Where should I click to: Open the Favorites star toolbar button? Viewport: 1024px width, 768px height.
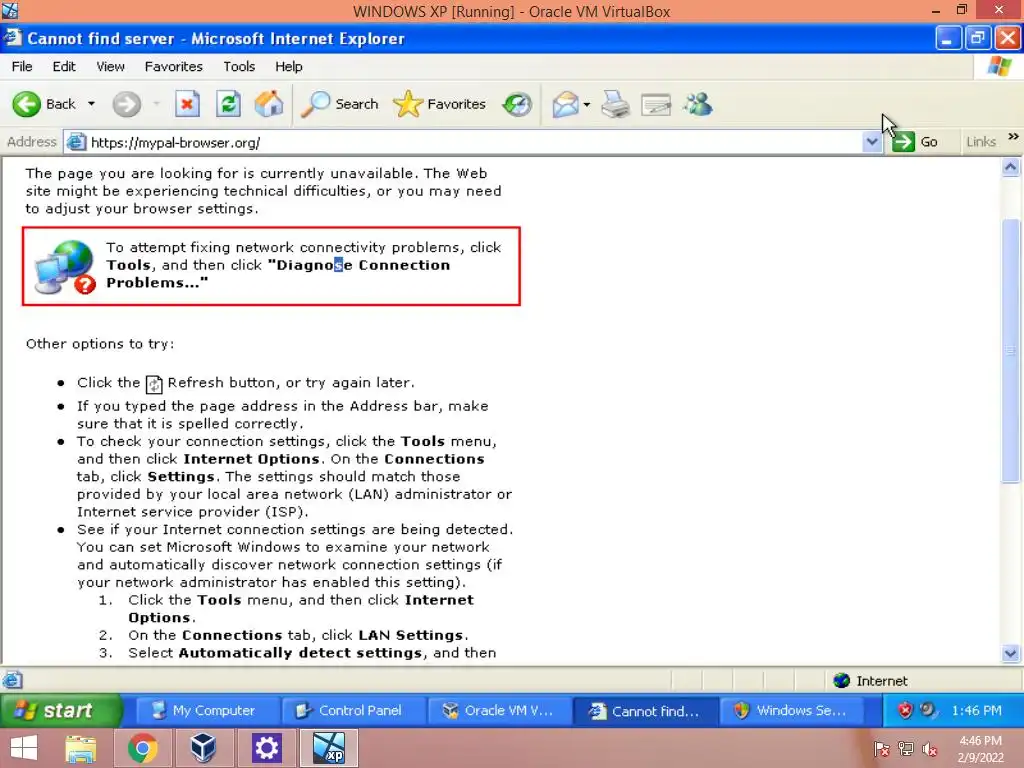(x=440, y=104)
